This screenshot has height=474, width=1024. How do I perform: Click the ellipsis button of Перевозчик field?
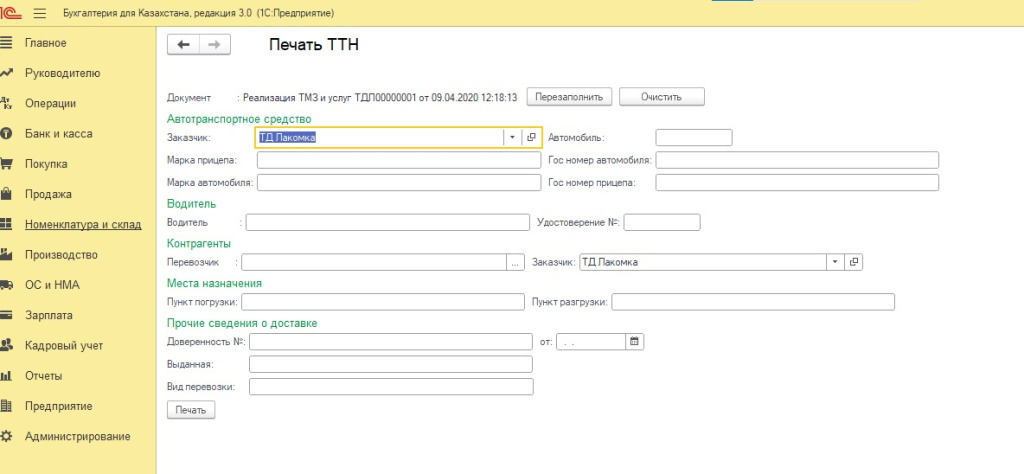point(515,262)
